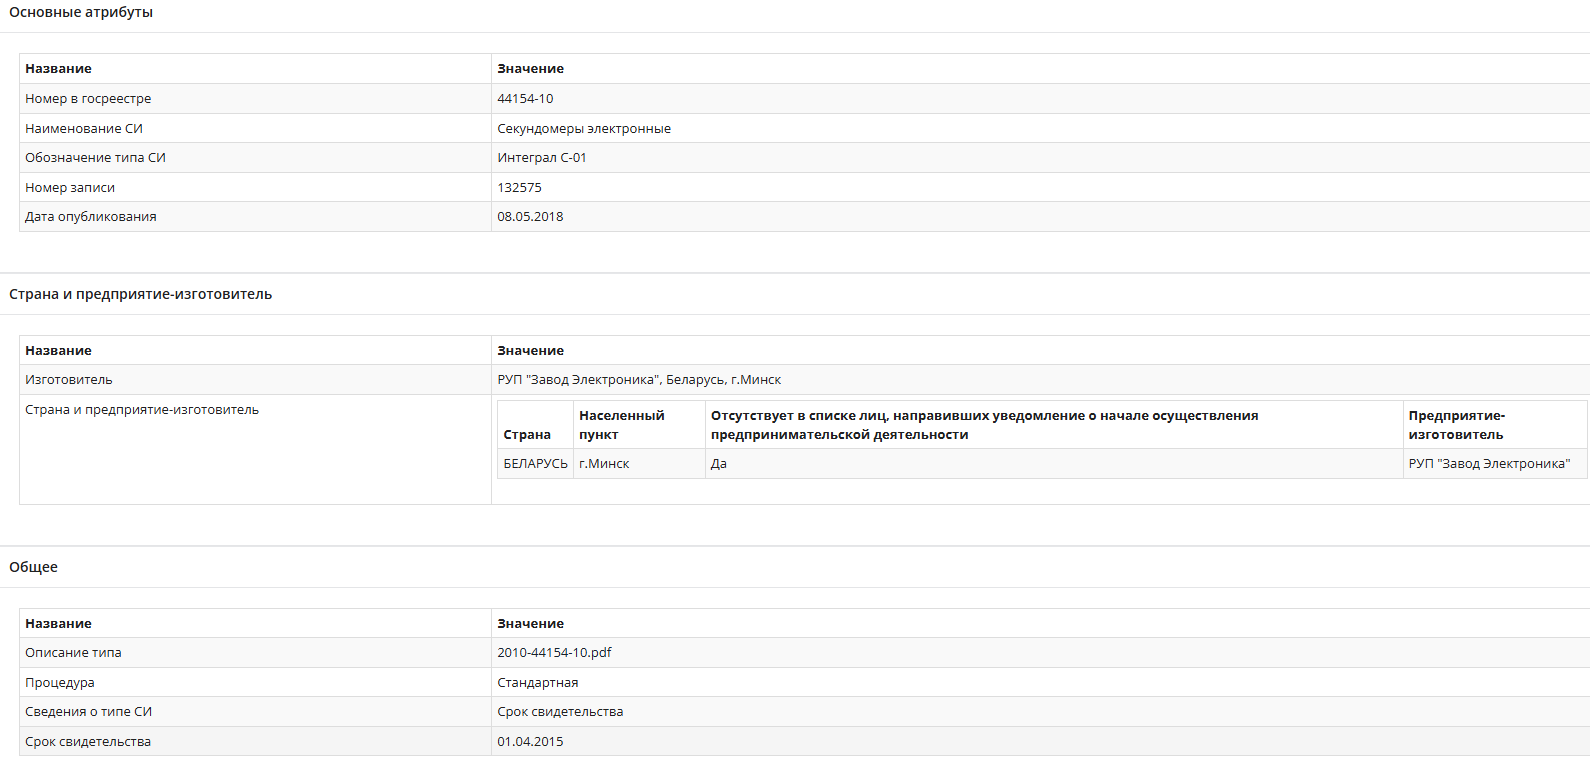Click the Изготовитель row label
The width and height of the screenshot is (1590, 776).
(69, 380)
